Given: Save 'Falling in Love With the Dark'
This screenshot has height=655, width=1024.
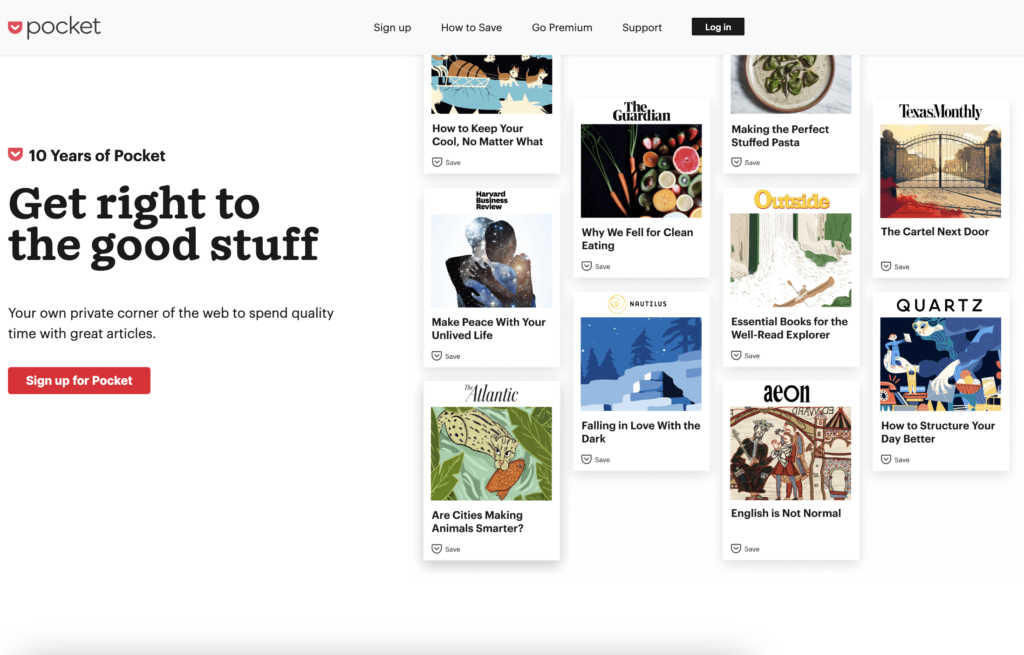Looking at the screenshot, I should [x=596, y=460].
